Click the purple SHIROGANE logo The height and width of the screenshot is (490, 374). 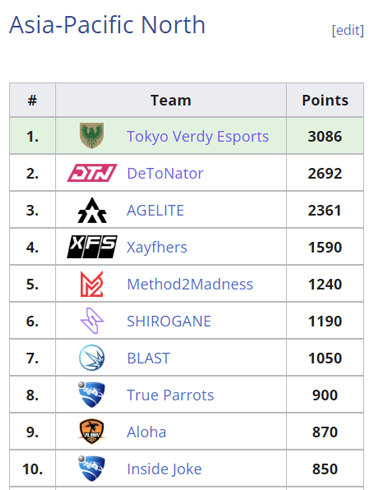[x=92, y=321]
